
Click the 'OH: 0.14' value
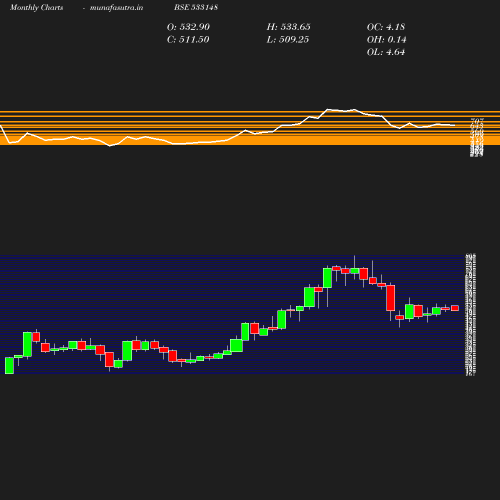click(x=387, y=40)
